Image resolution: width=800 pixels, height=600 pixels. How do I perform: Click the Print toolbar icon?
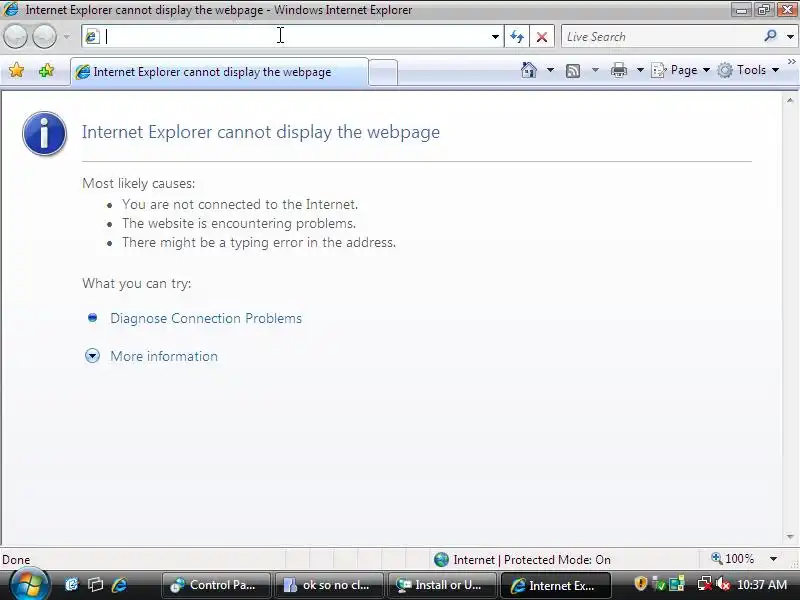coord(618,70)
